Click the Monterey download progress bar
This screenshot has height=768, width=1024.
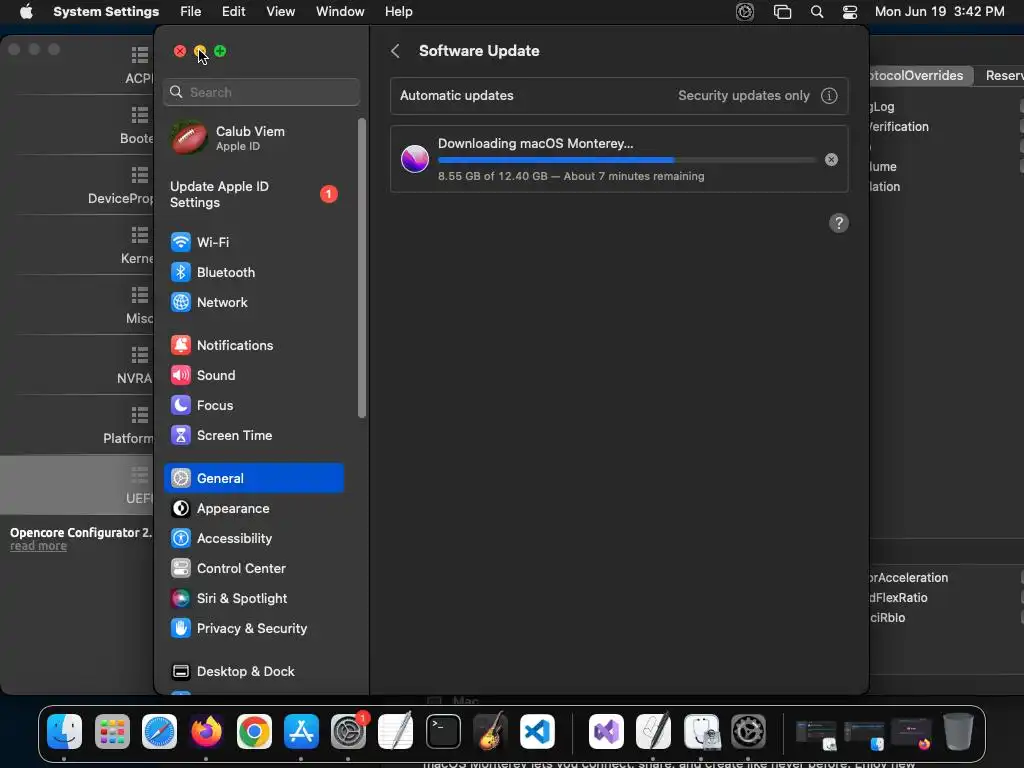(x=626, y=160)
